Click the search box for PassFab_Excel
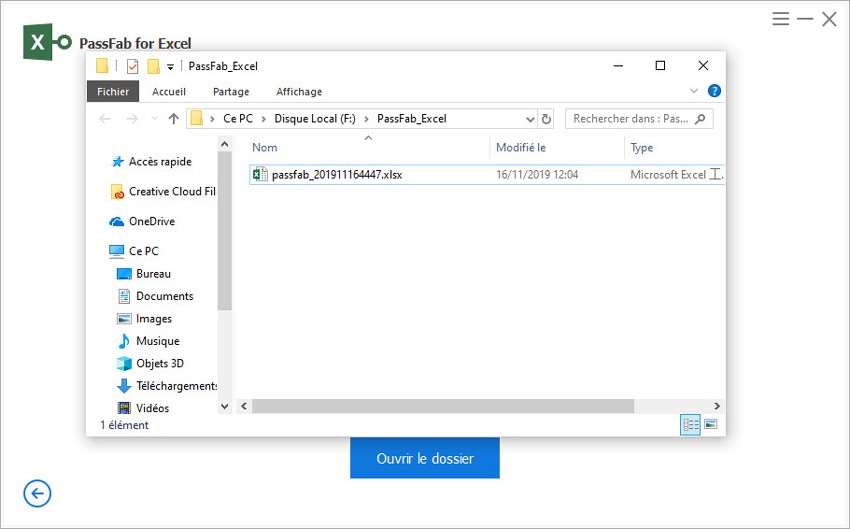 pyautogui.click(x=630, y=119)
